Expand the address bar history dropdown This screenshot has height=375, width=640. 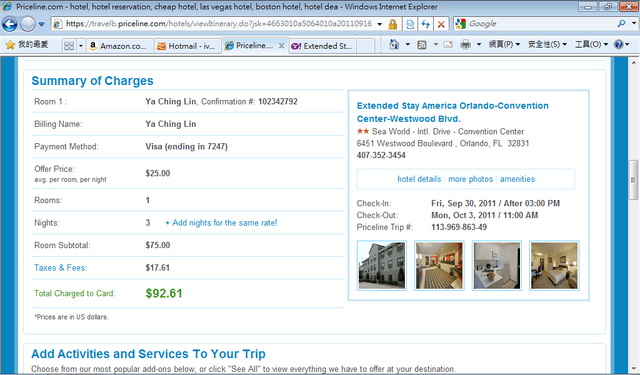click(x=380, y=24)
